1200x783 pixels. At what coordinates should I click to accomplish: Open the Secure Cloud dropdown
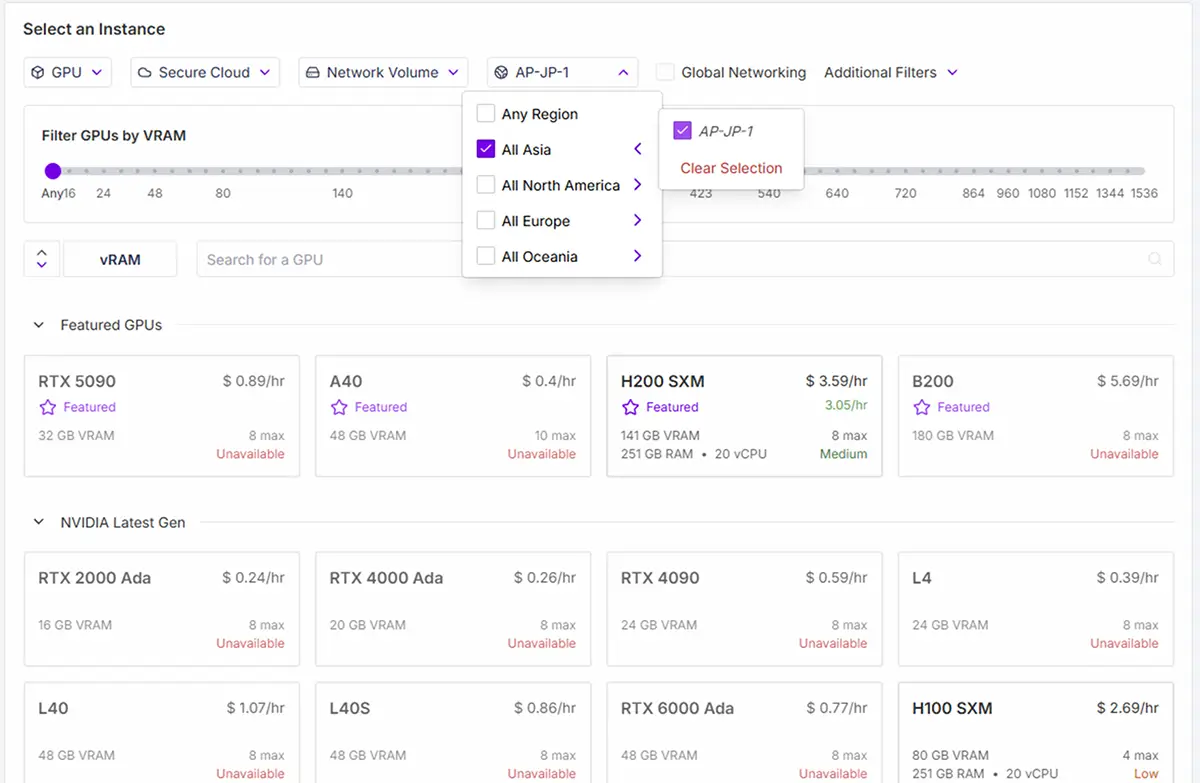(x=204, y=72)
